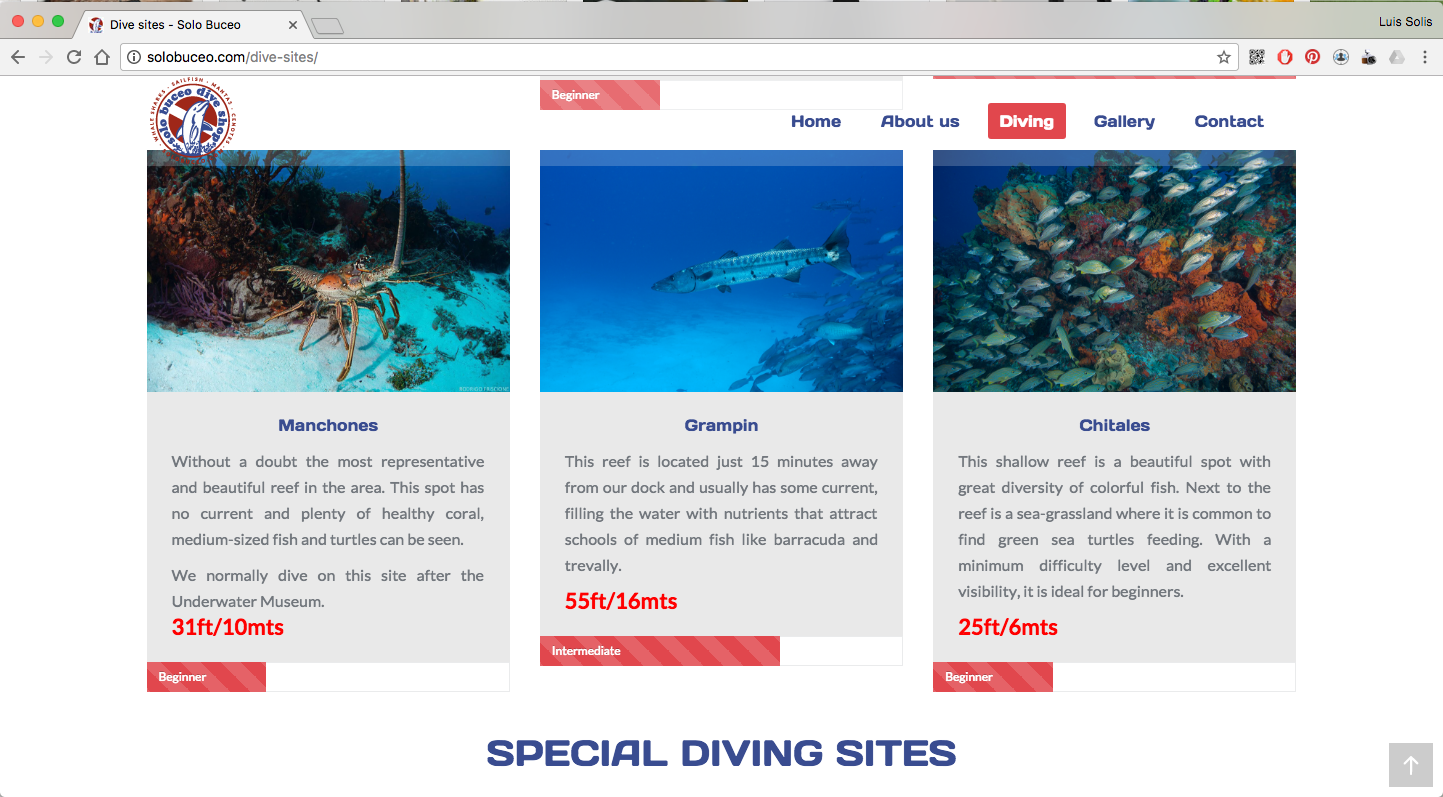Click the Solo Buceo dive shop logo
1443x797 pixels.
point(196,121)
